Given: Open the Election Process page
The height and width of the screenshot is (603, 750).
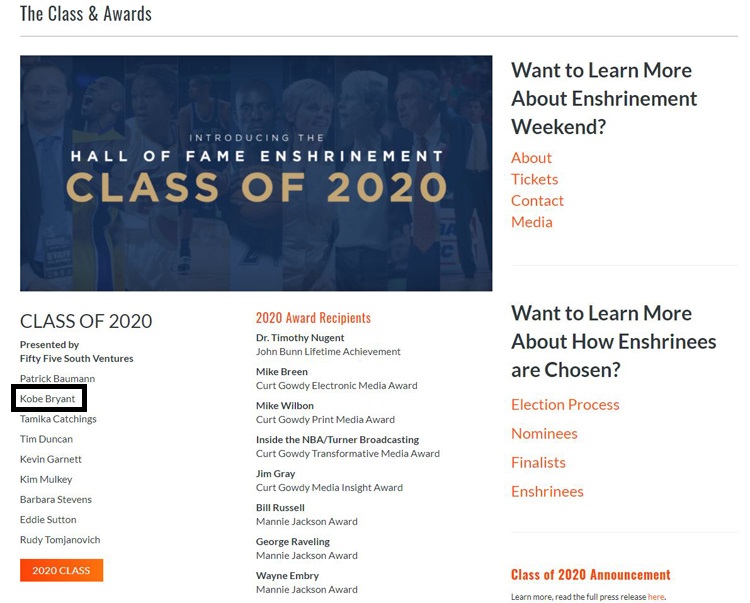Looking at the screenshot, I should click(565, 405).
